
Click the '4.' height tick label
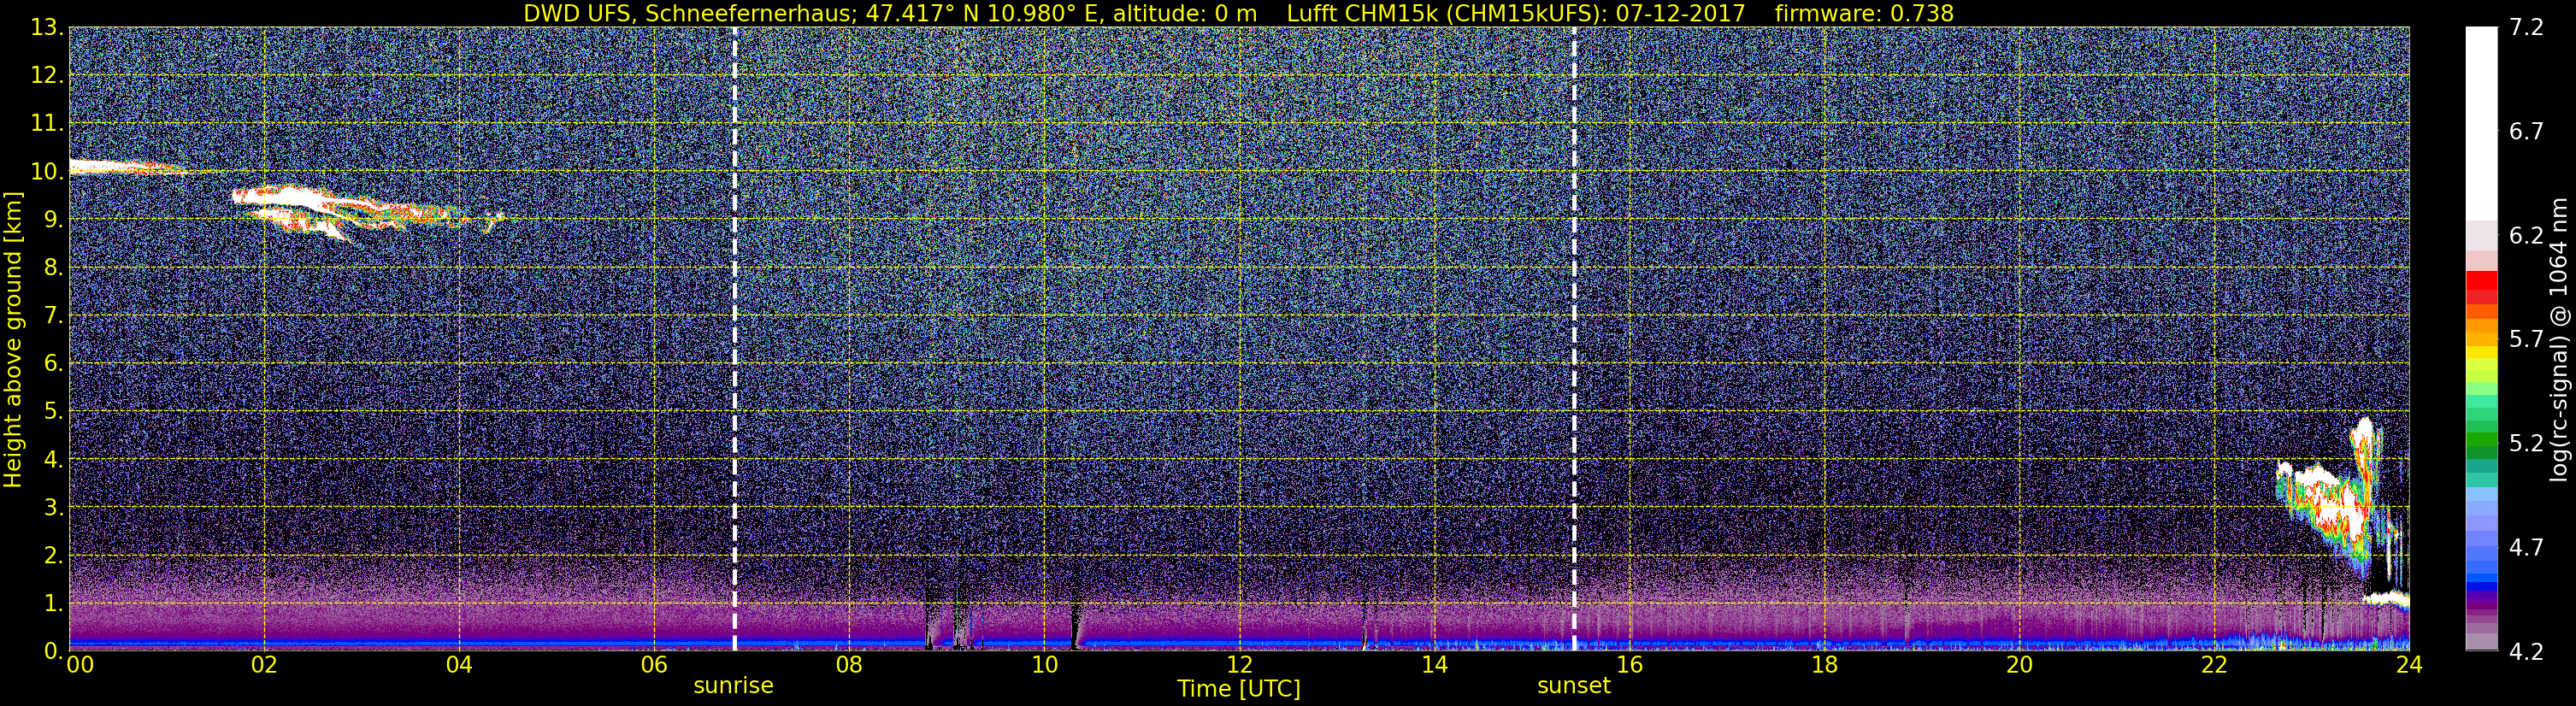[52, 460]
